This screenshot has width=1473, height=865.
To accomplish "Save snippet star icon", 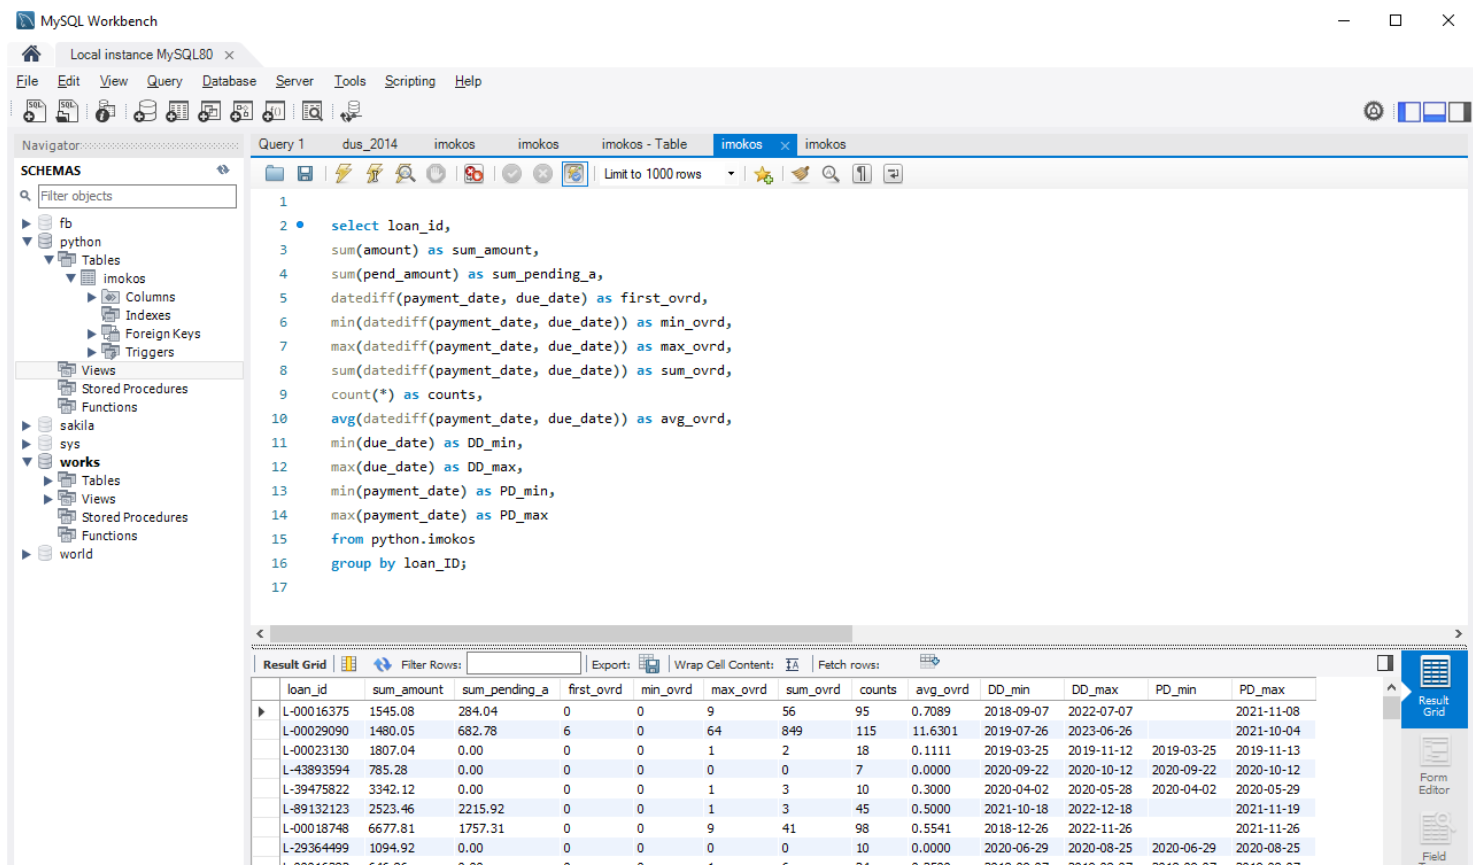I will pyautogui.click(x=763, y=174).
